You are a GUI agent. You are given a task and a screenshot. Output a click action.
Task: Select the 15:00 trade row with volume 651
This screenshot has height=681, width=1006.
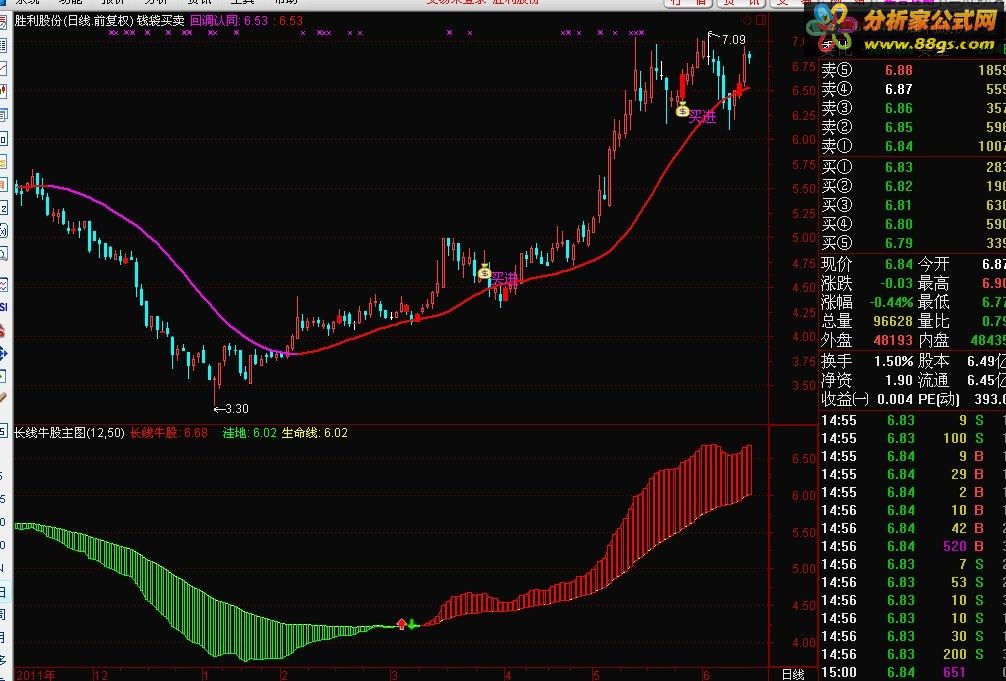(913, 672)
